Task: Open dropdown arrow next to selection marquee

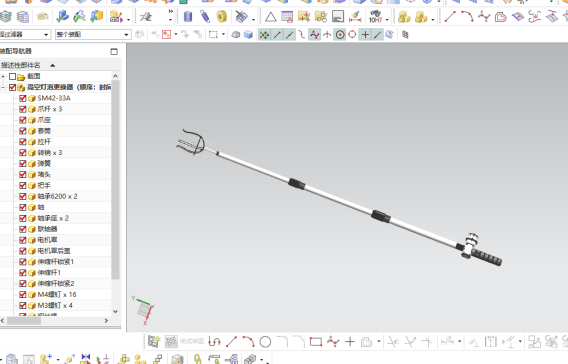Action: (x=223, y=34)
